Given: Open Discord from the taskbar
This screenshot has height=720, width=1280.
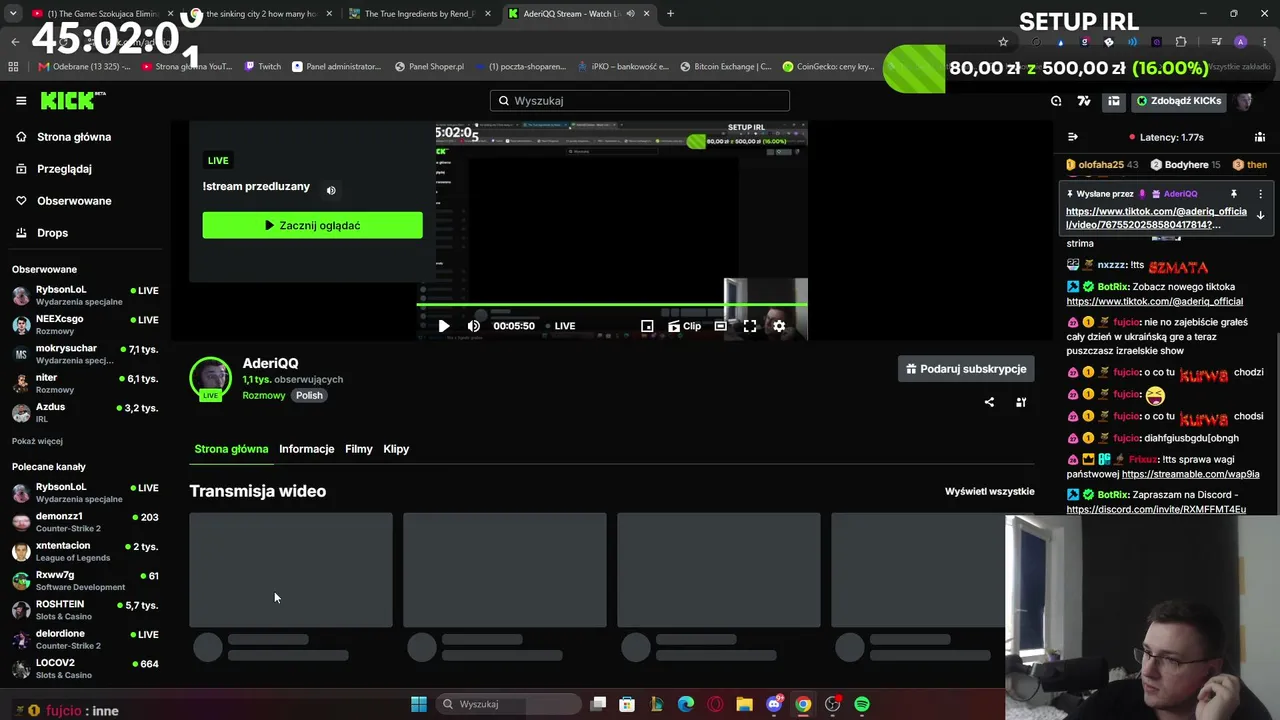Looking at the screenshot, I should coord(774,704).
